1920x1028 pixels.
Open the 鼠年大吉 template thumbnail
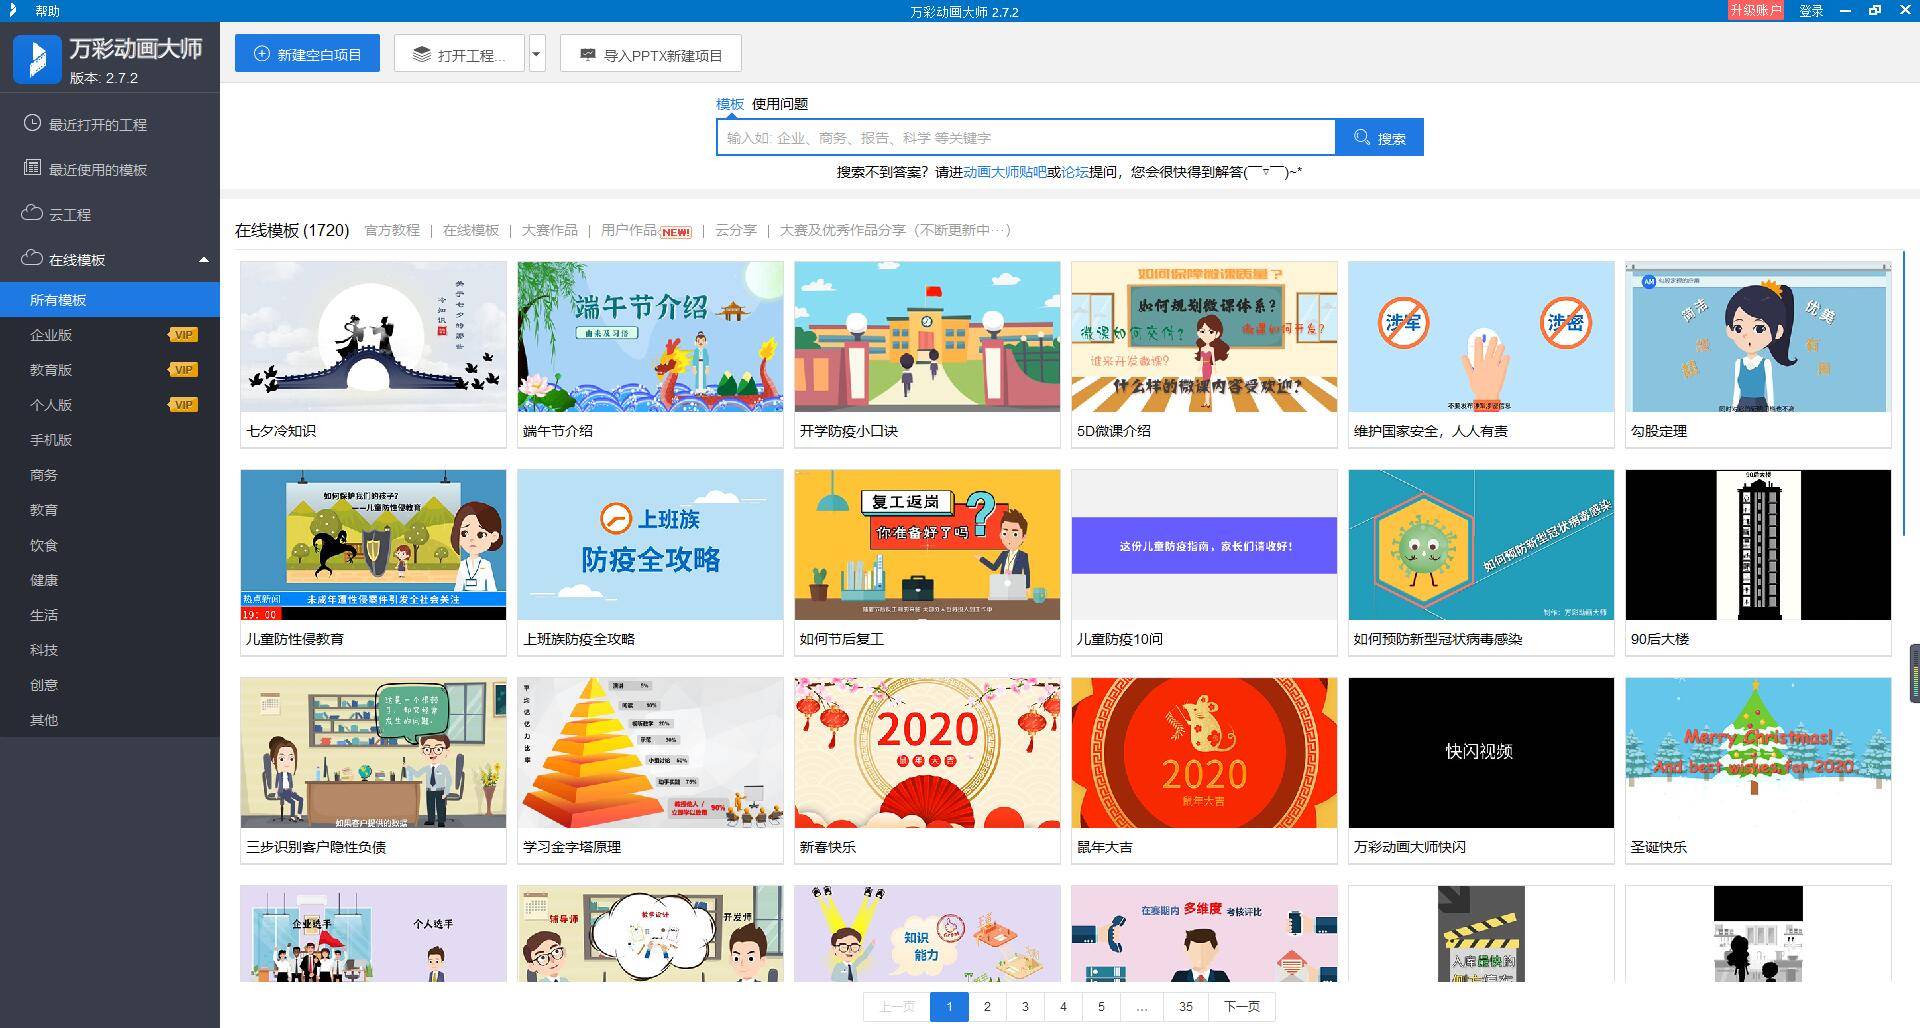[1204, 753]
